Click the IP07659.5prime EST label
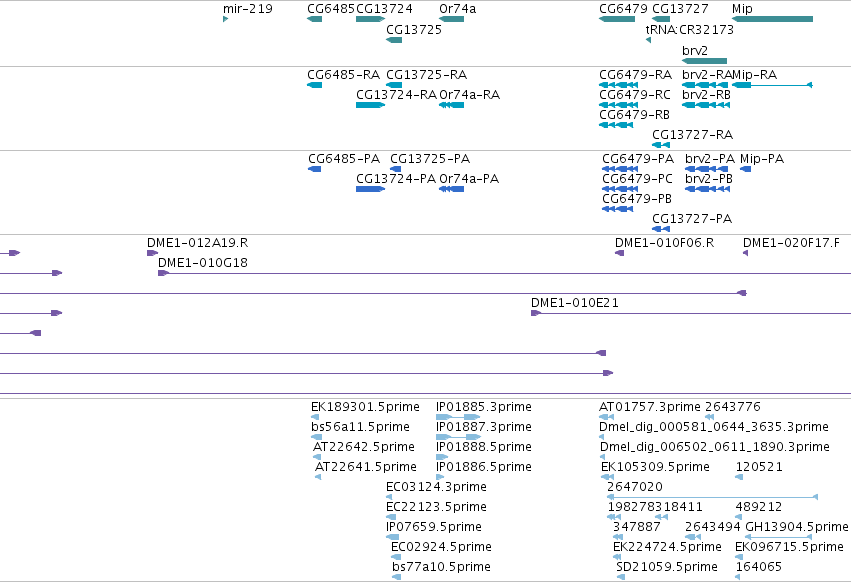851x582 pixels. (434, 527)
